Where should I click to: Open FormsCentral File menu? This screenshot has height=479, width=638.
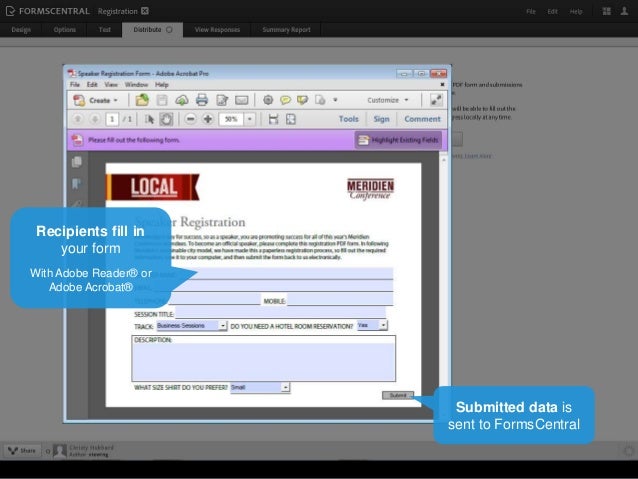(x=531, y=11)
